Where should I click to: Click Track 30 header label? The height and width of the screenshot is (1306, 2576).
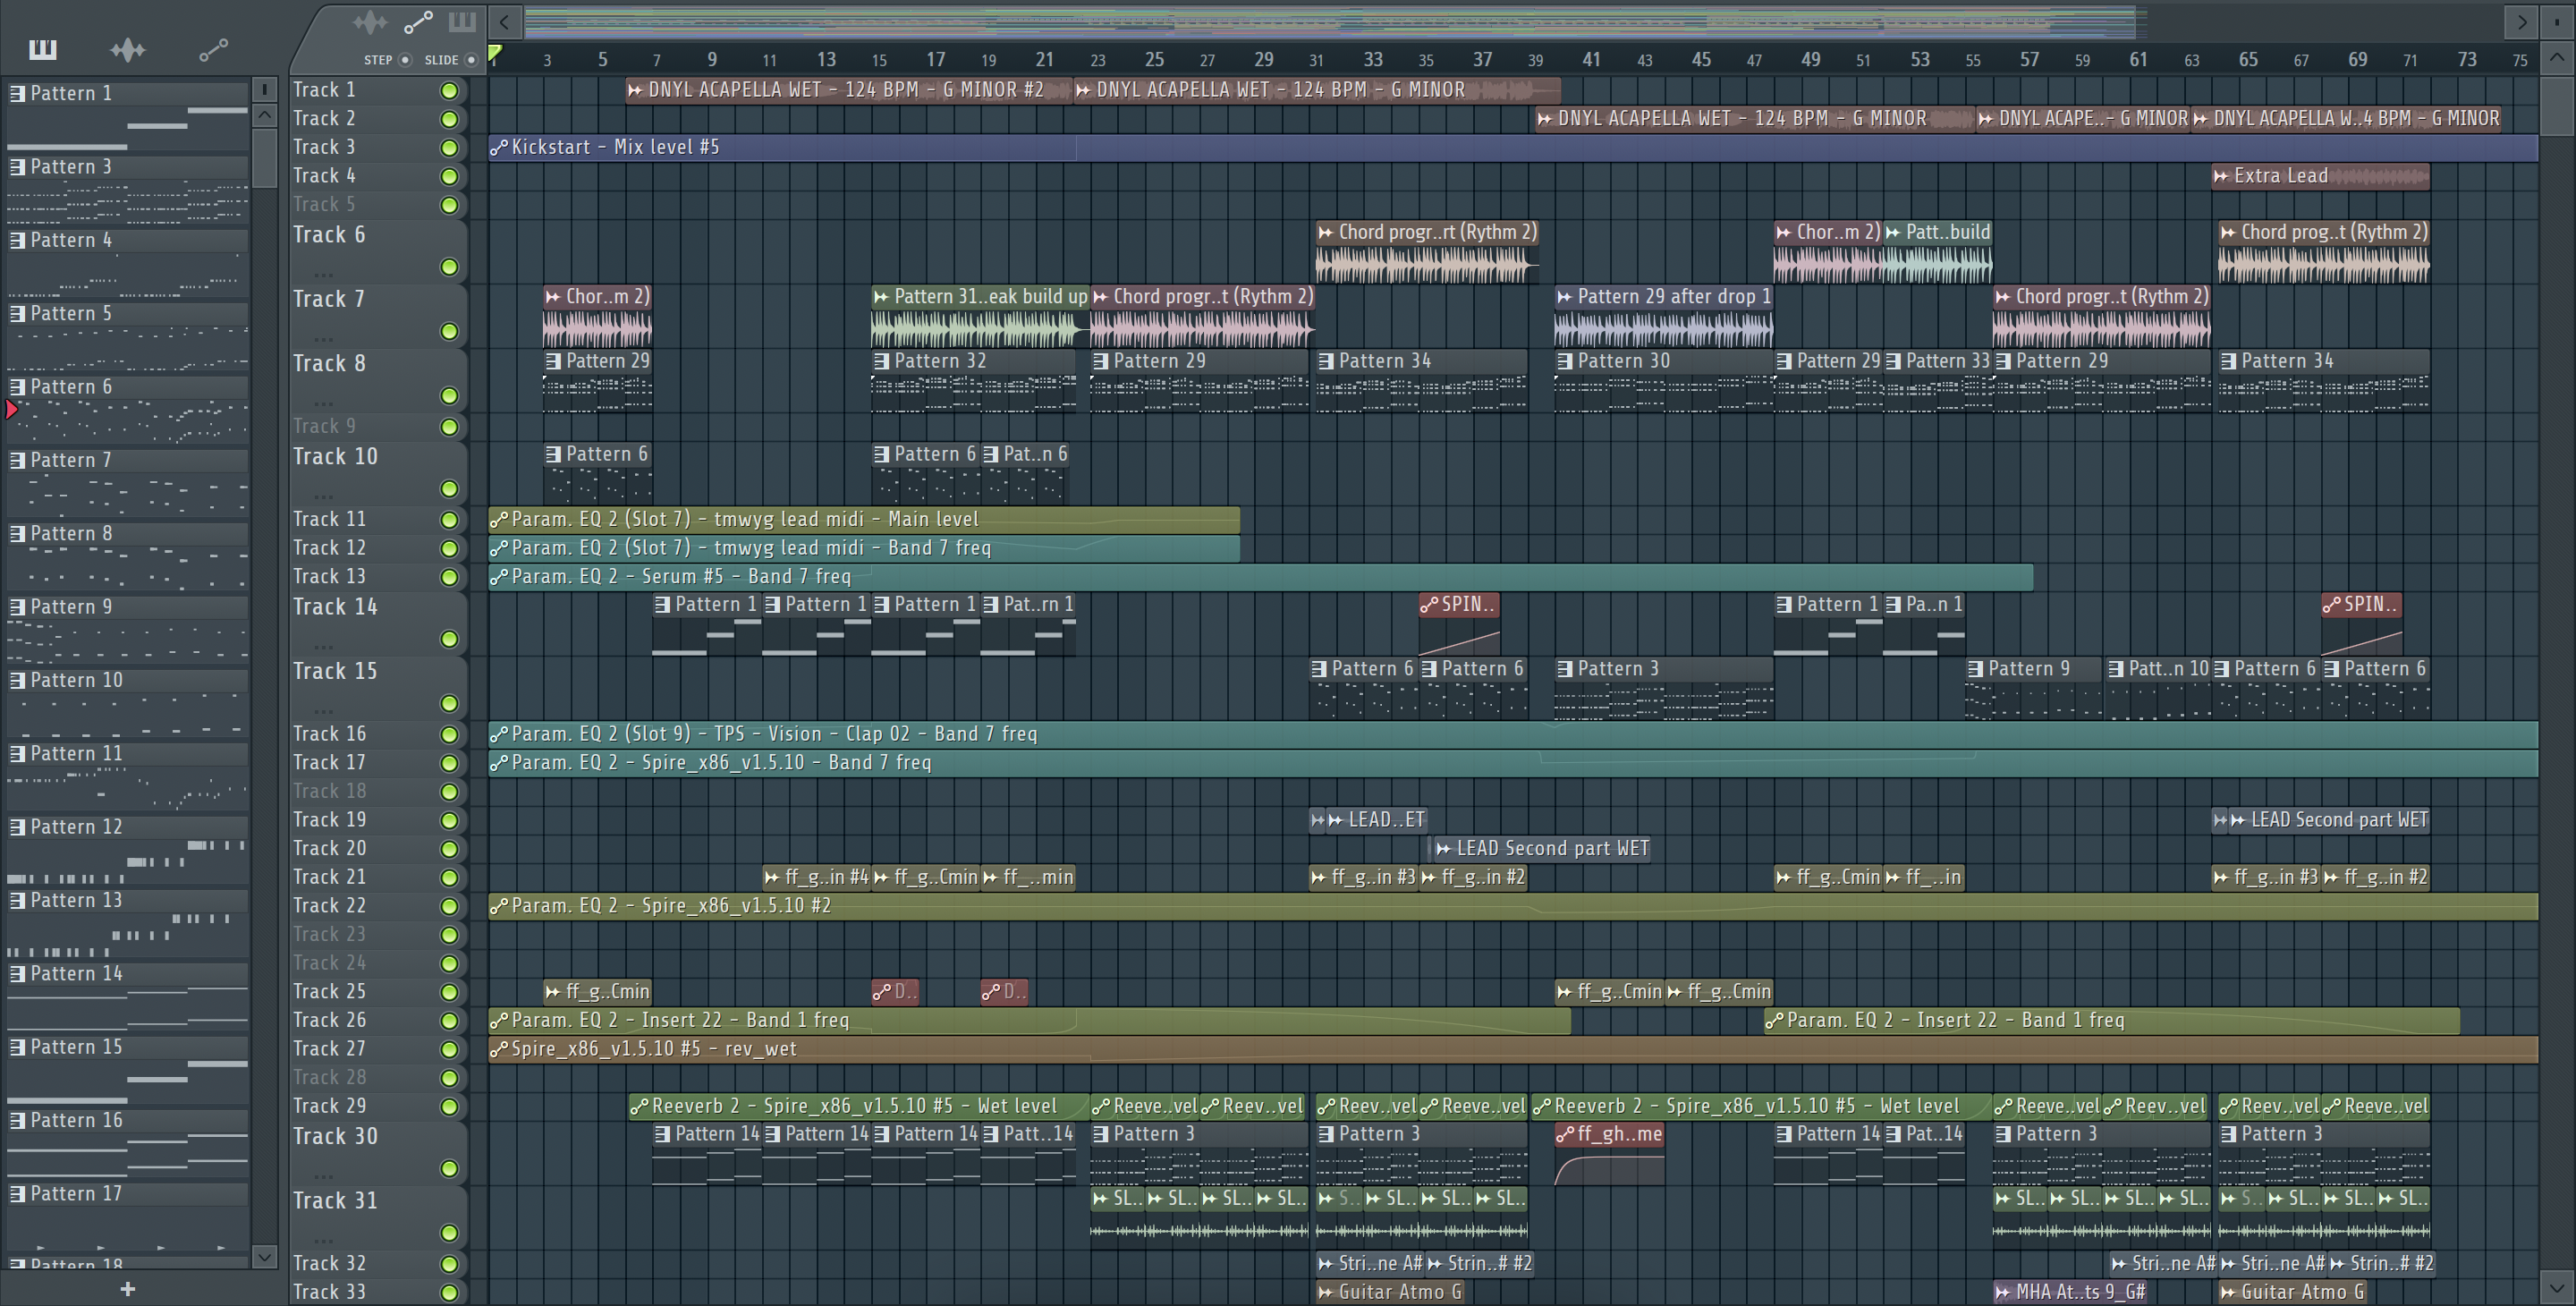tap(336, 1137)
